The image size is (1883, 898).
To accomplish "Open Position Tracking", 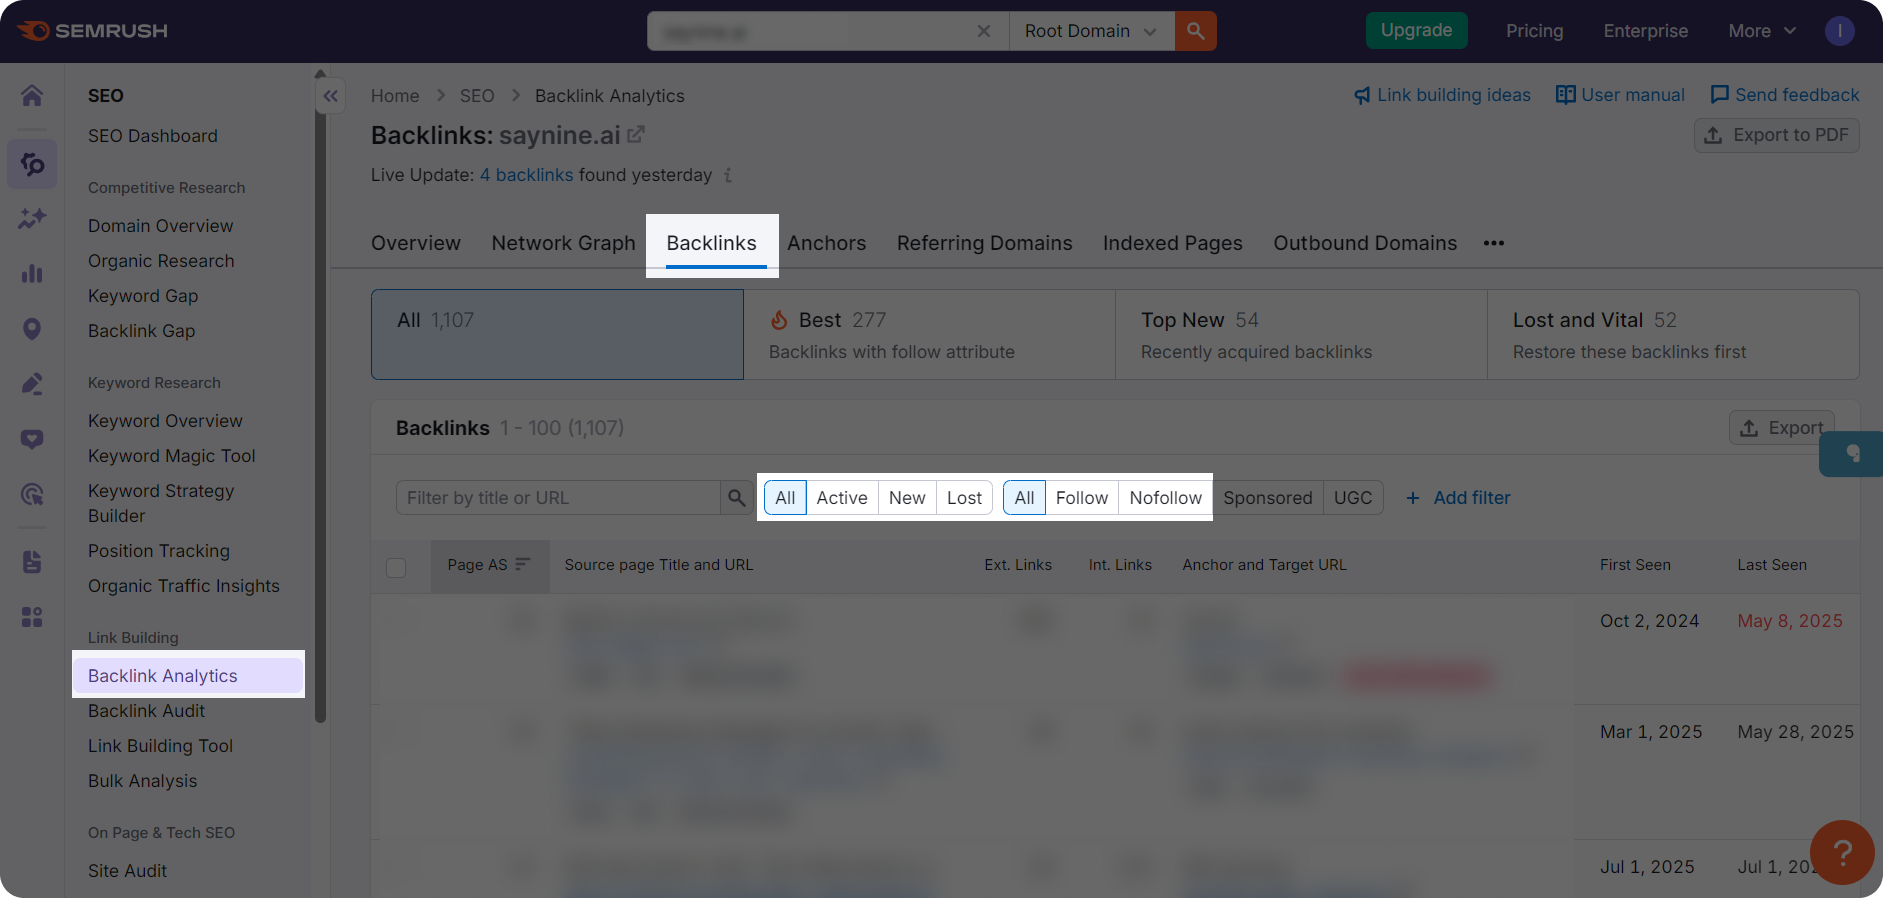I will tap(159, 551).
